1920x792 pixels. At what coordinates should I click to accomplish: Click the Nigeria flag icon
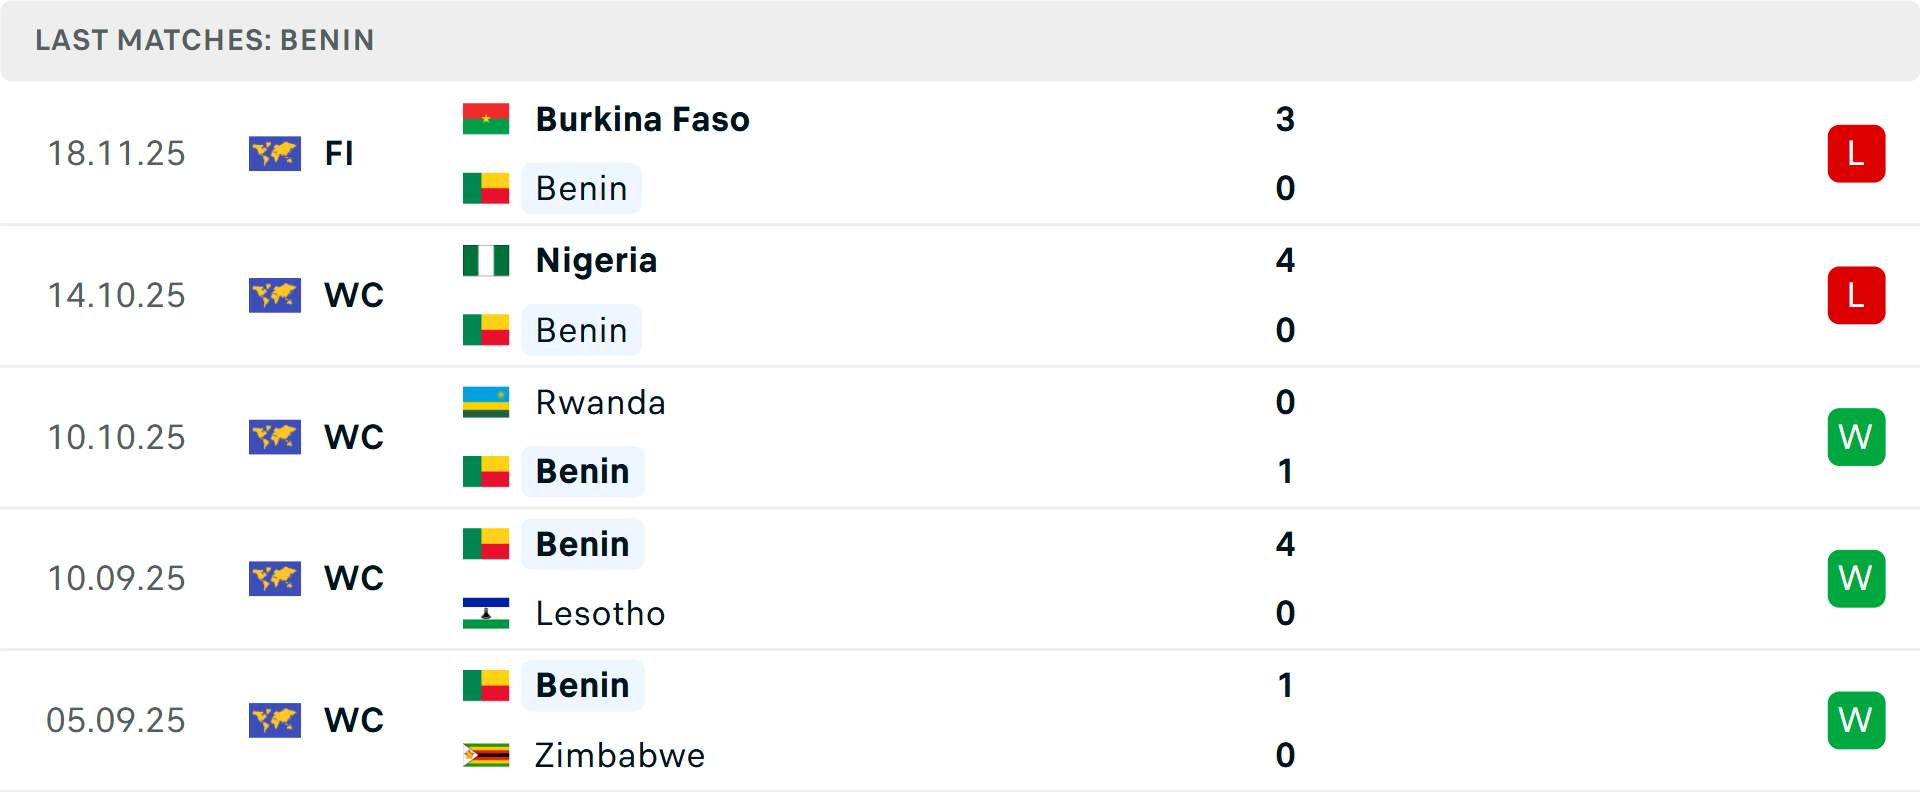486,261
